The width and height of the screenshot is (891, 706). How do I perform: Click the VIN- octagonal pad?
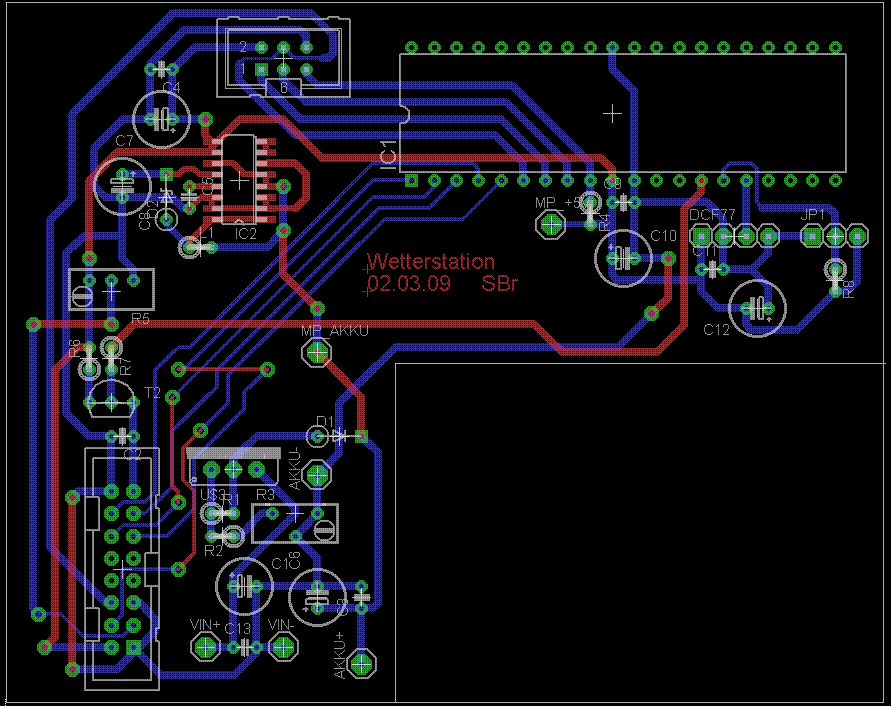pyautogui.click(x=283, y=647)
